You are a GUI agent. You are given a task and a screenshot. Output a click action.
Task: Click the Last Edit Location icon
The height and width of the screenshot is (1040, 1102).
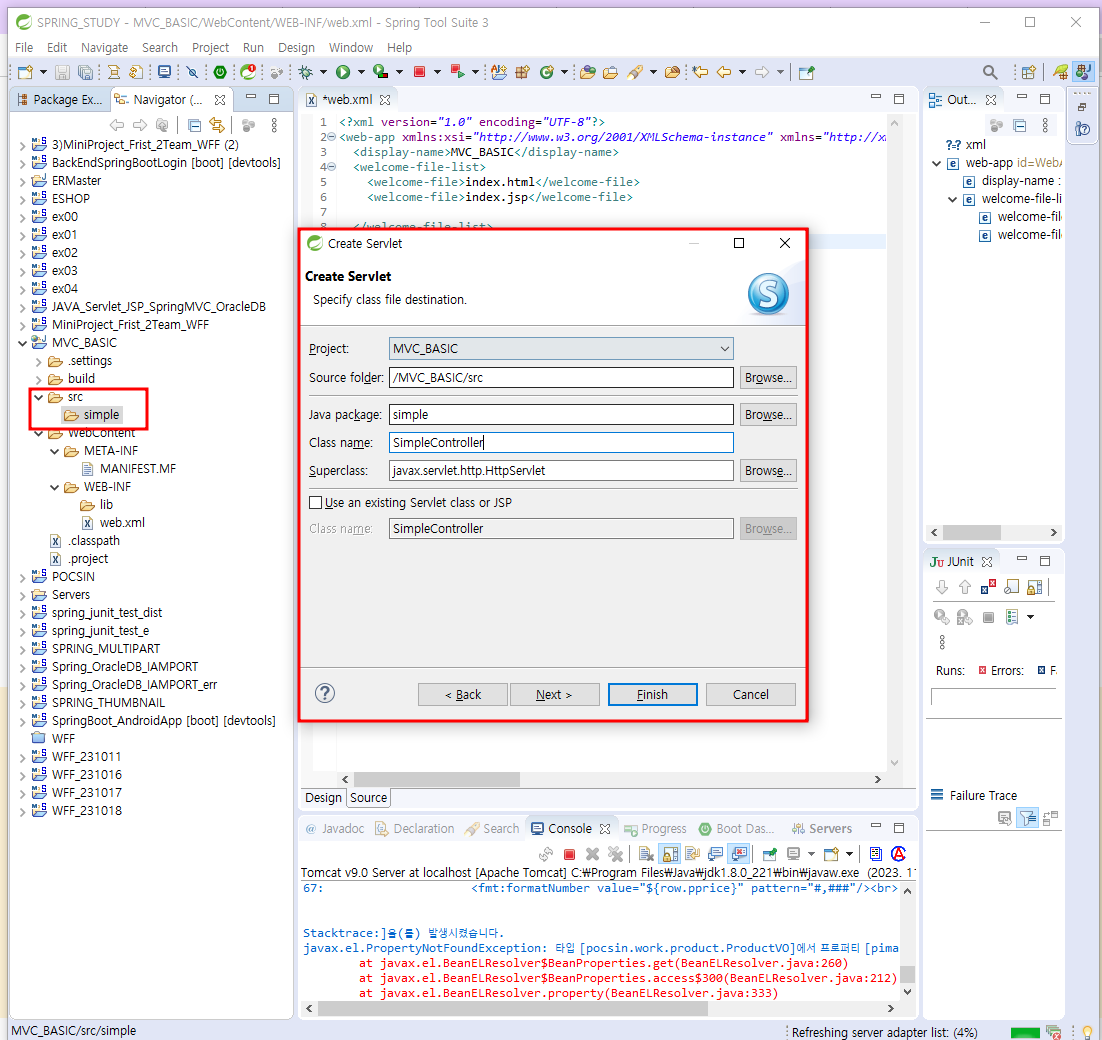[x=700, y=72]
